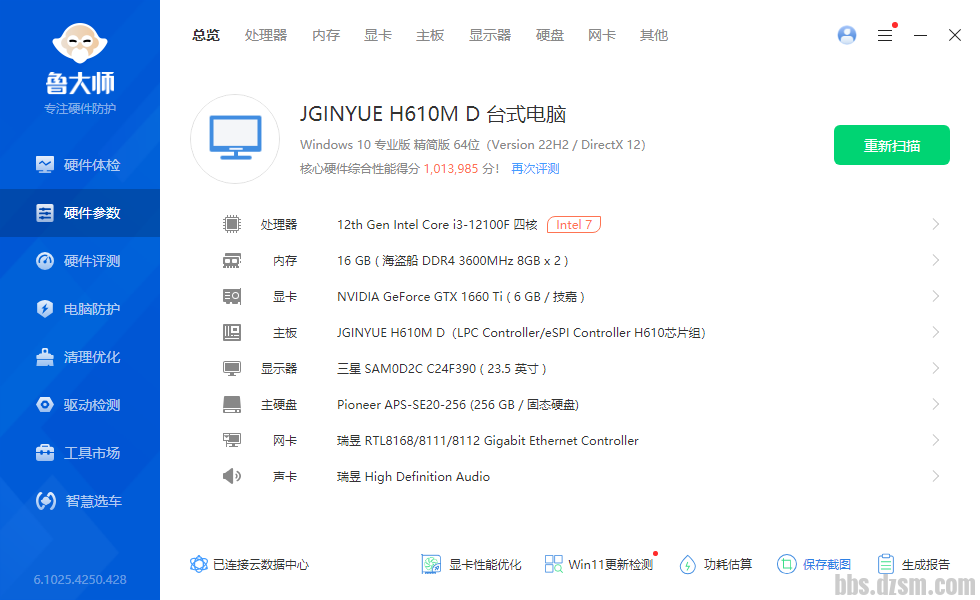The height and width of the screenshot is (600, 980).
Task: Select 硬件评测 benchmark in sidebar
Action: 80,261
